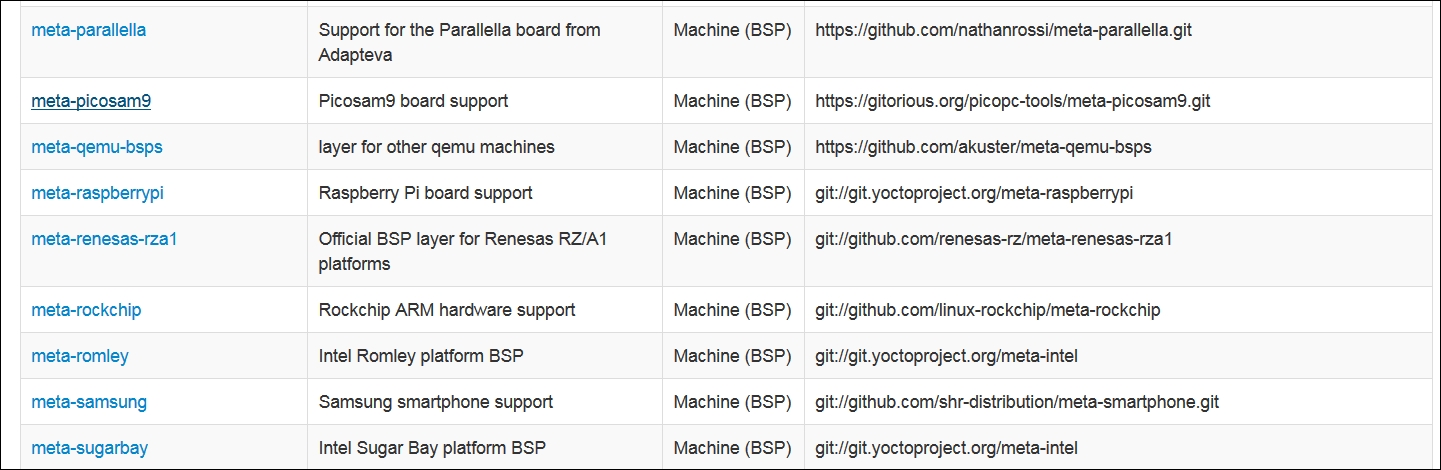
Task: Click the Rockchip ARM hardware support description
Action: pyautogui.click(x=447, y=310)
